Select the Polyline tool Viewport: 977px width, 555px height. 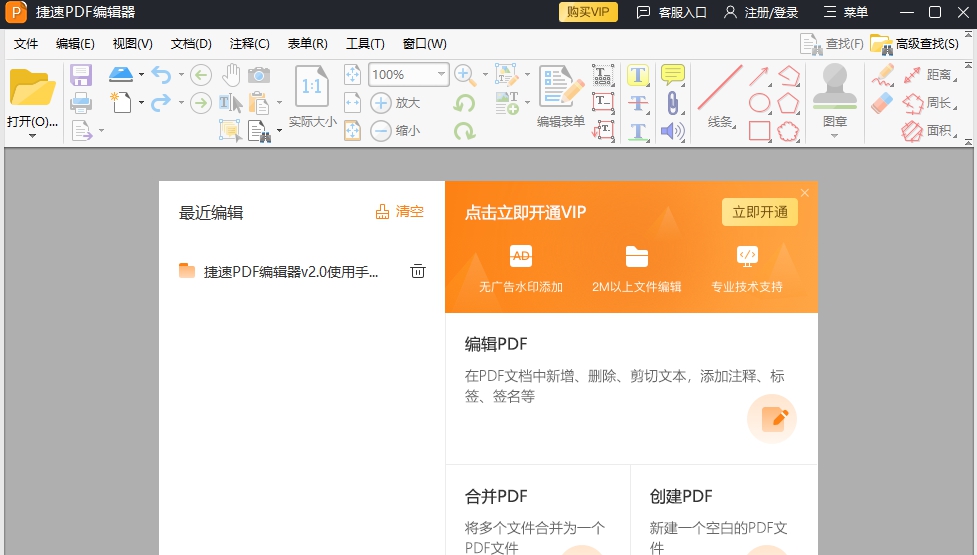point(788,75)
